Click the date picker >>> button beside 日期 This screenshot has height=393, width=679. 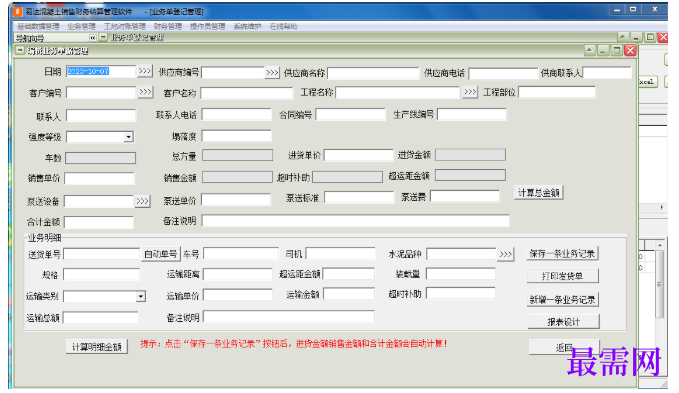coord(145,71)
